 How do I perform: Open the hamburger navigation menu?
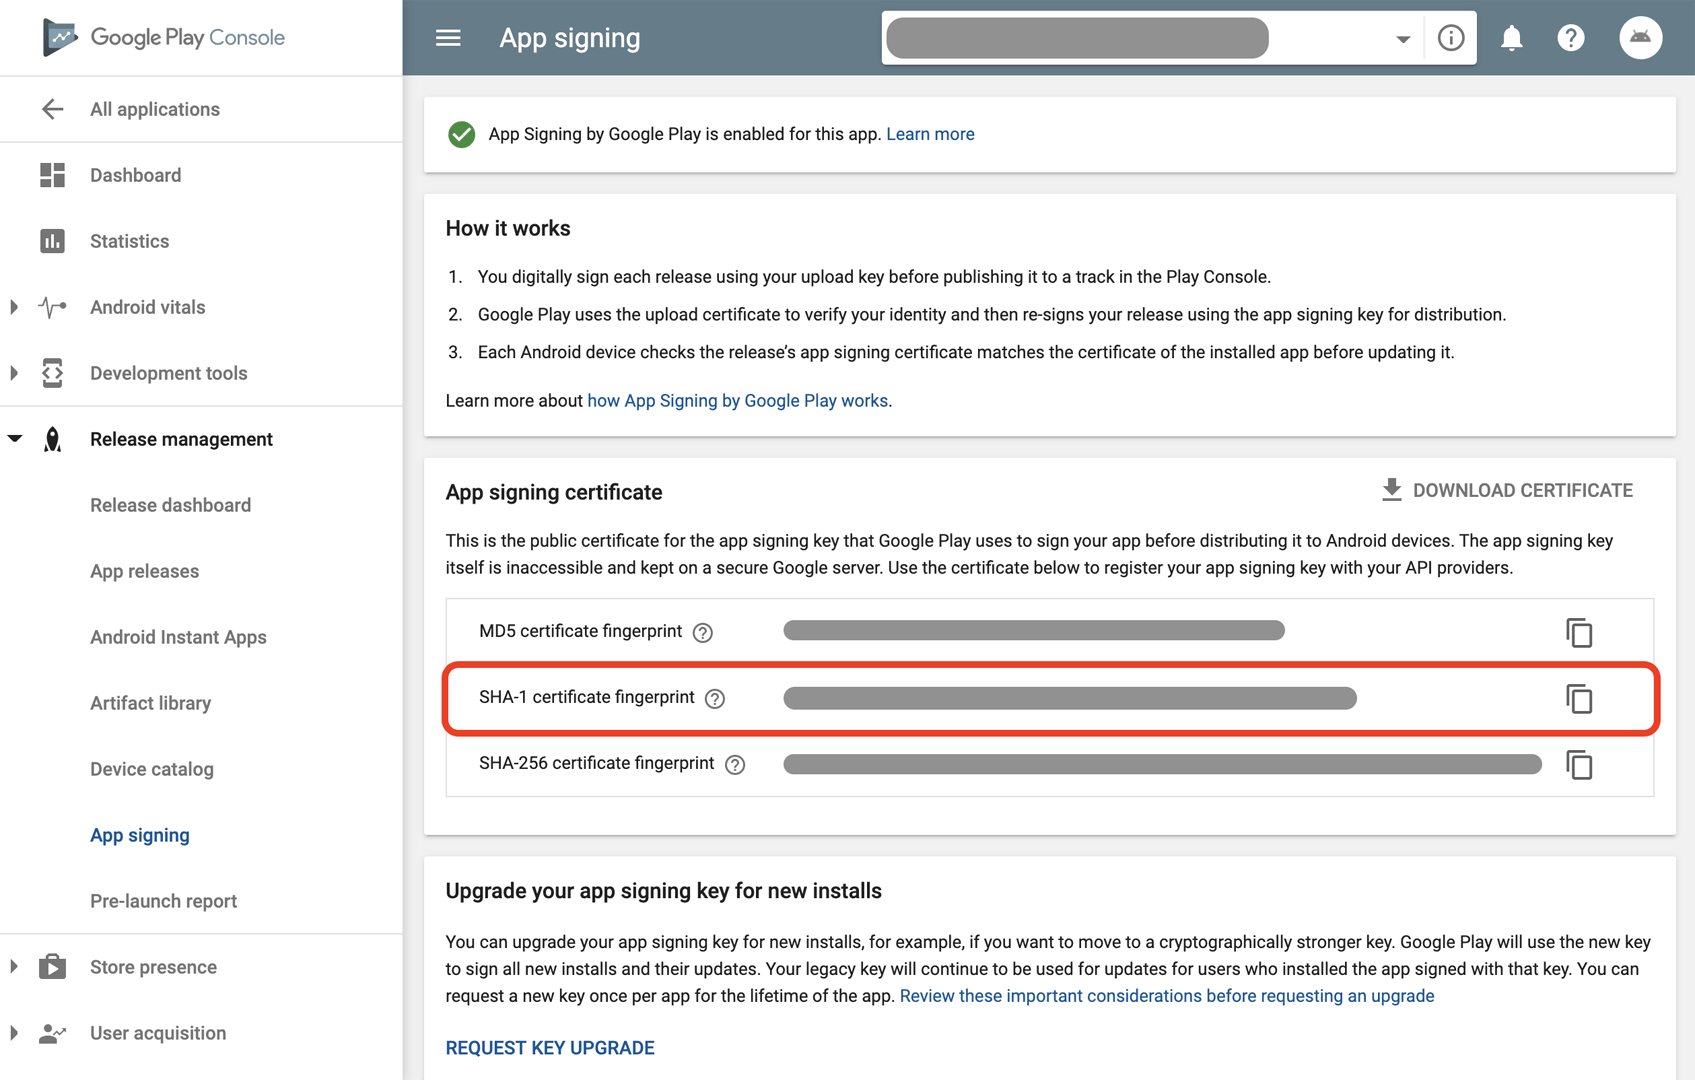click(448, 38)
